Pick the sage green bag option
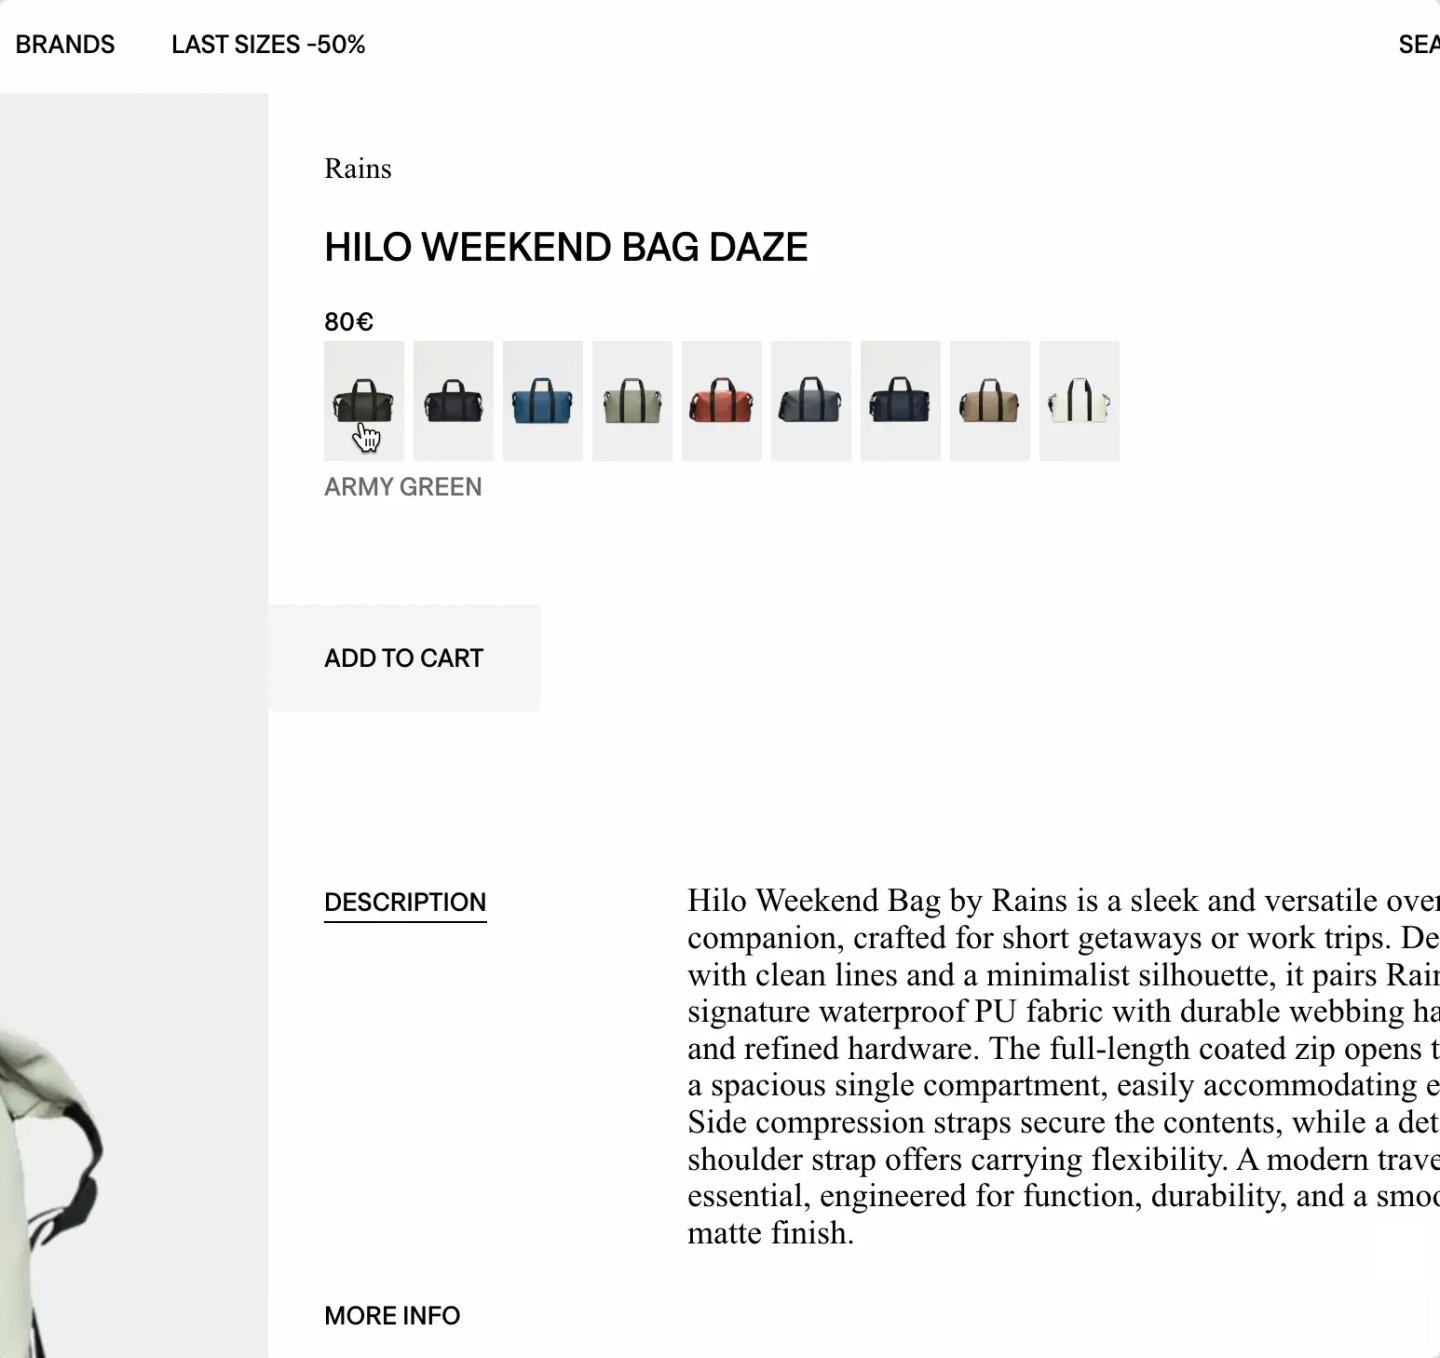Screen dimensions: 1440x1358 pyautogui.click(x=632, y=400)
